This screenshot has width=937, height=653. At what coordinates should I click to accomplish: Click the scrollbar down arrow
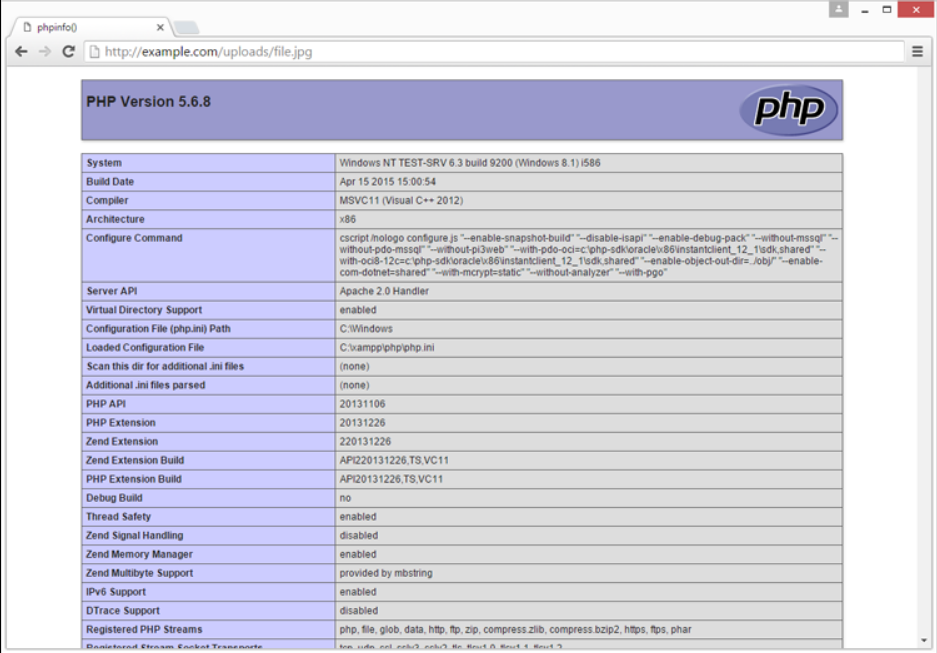924,640
